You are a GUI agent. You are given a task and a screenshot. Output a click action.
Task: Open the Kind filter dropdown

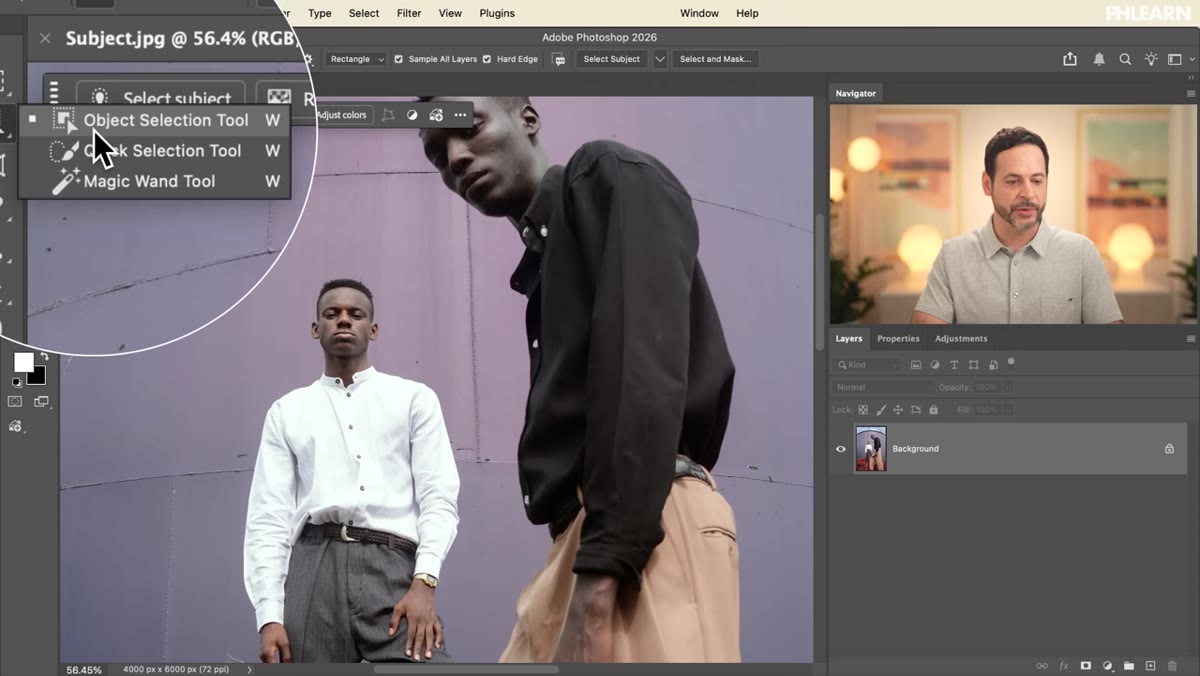pos(868,365)
